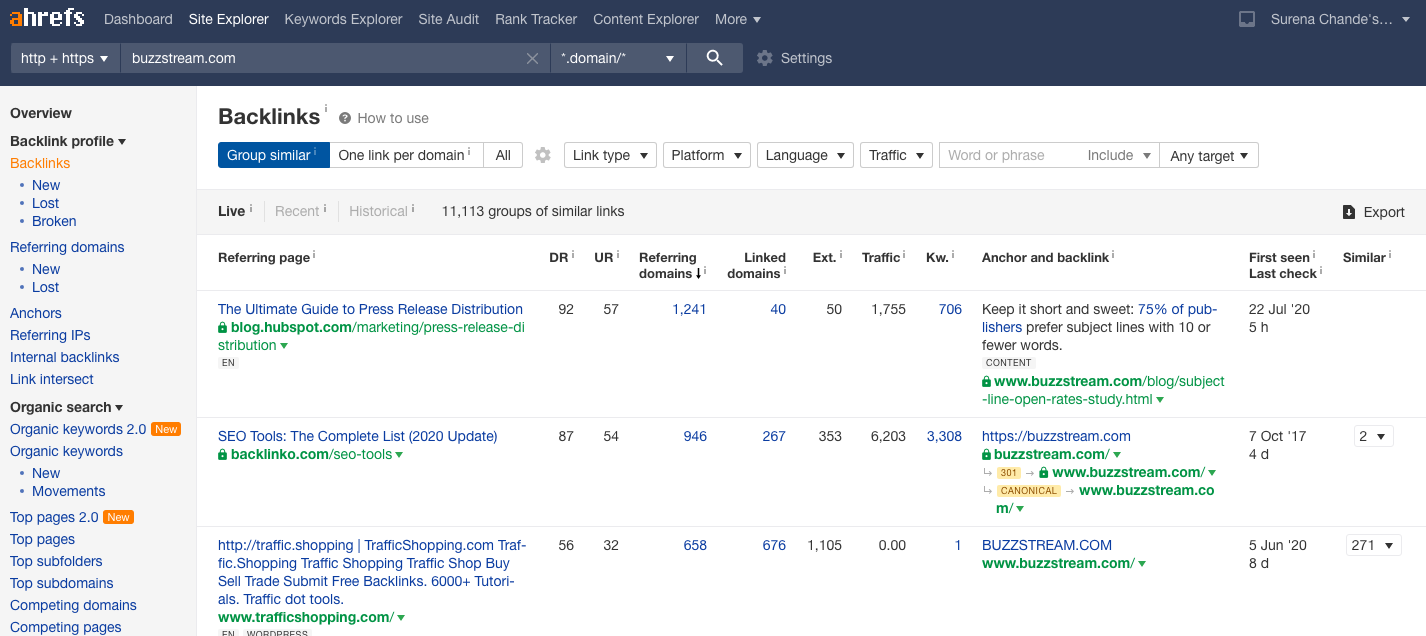Open the Anchors sidebar link
The image size is (1426, 636).
pos(36,313)
